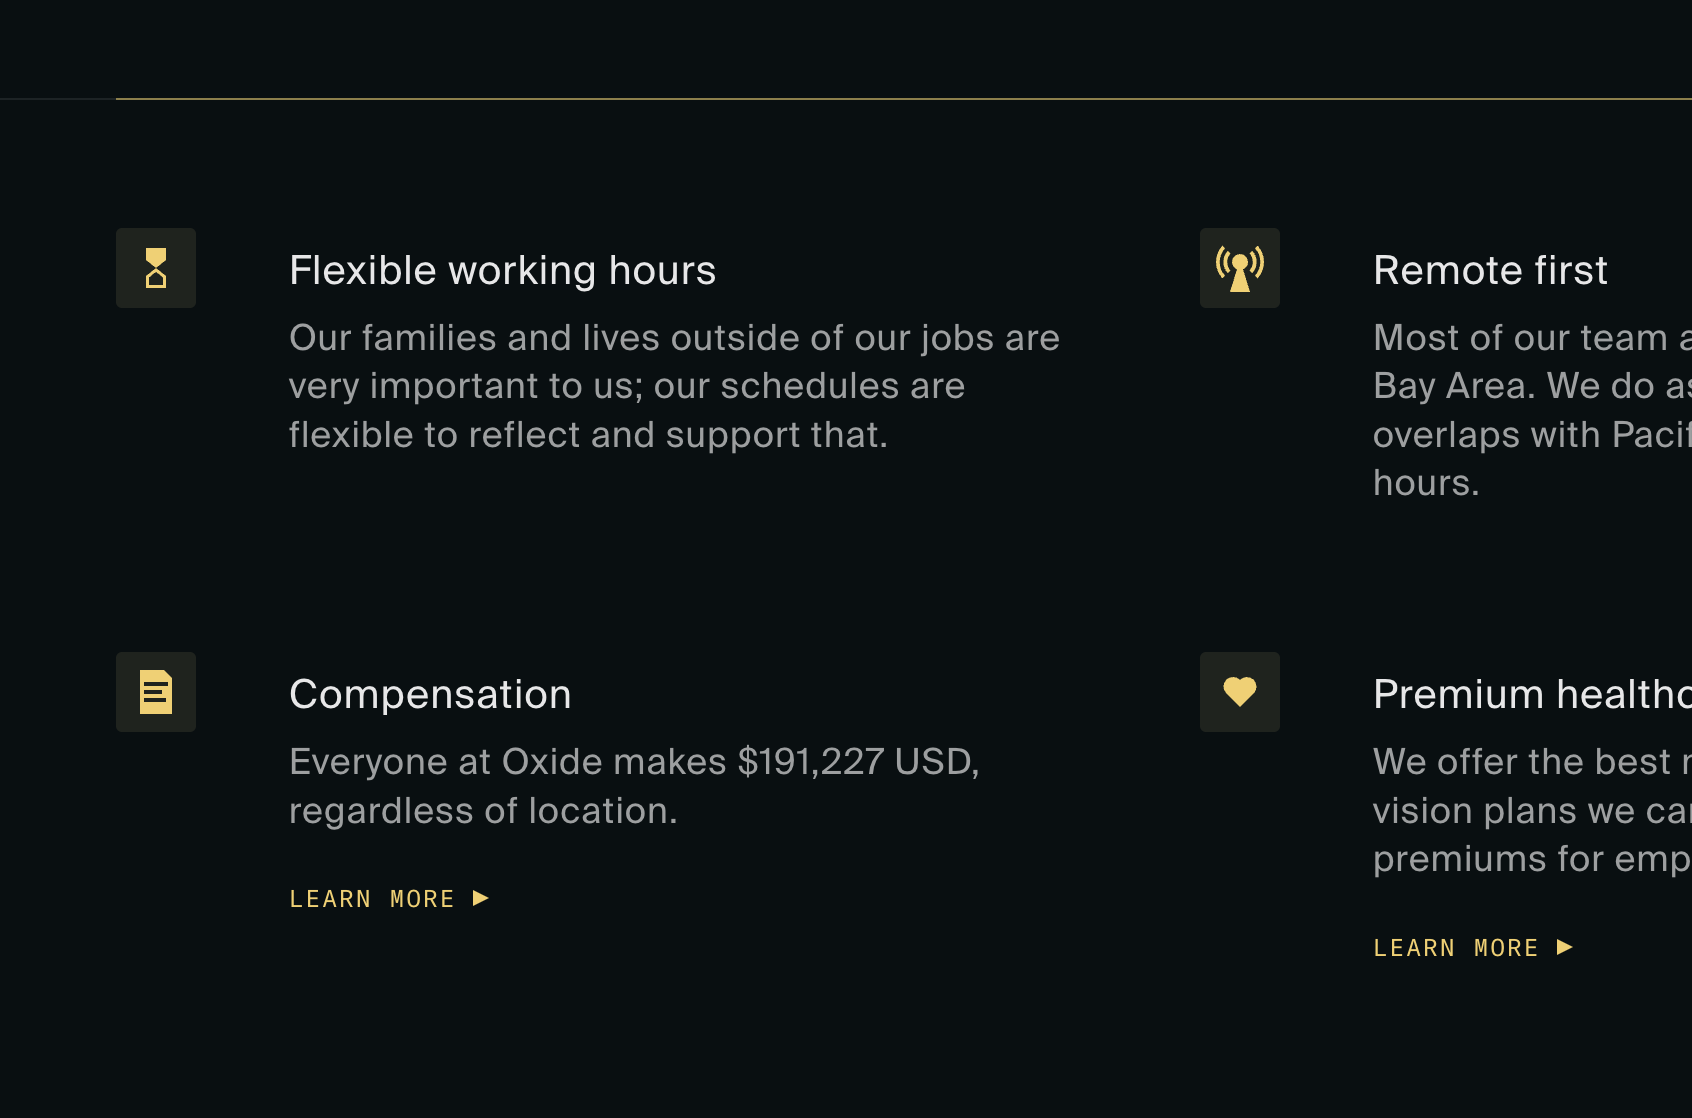1692x1118 pixels.
Task: Click the Flexible working hours heading
Action: 502,271
